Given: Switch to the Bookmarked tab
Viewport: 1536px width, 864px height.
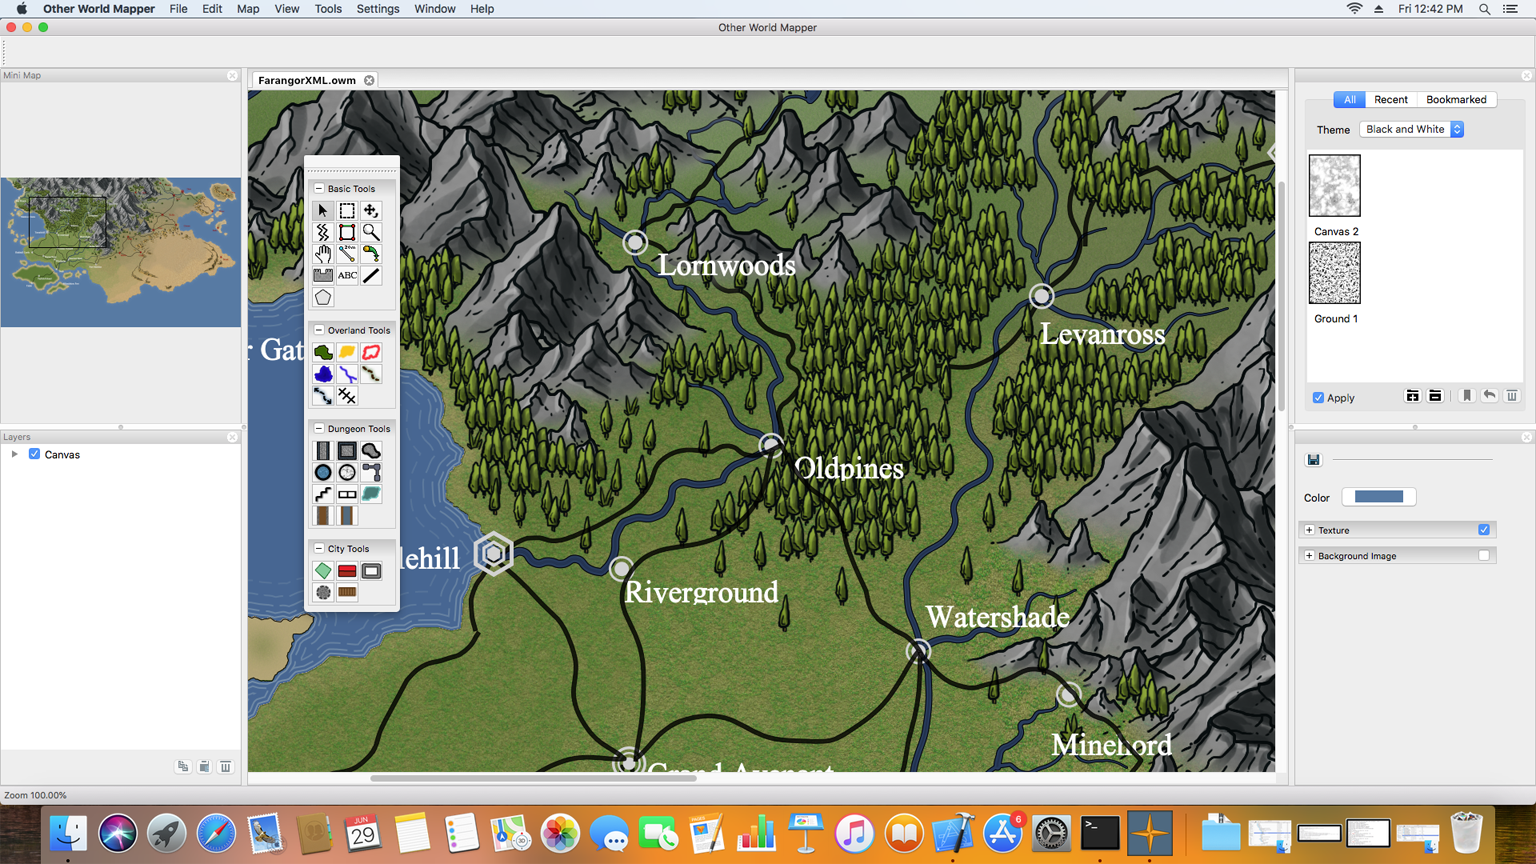Looking at the screenshot, I should (x=1455, y=100).
